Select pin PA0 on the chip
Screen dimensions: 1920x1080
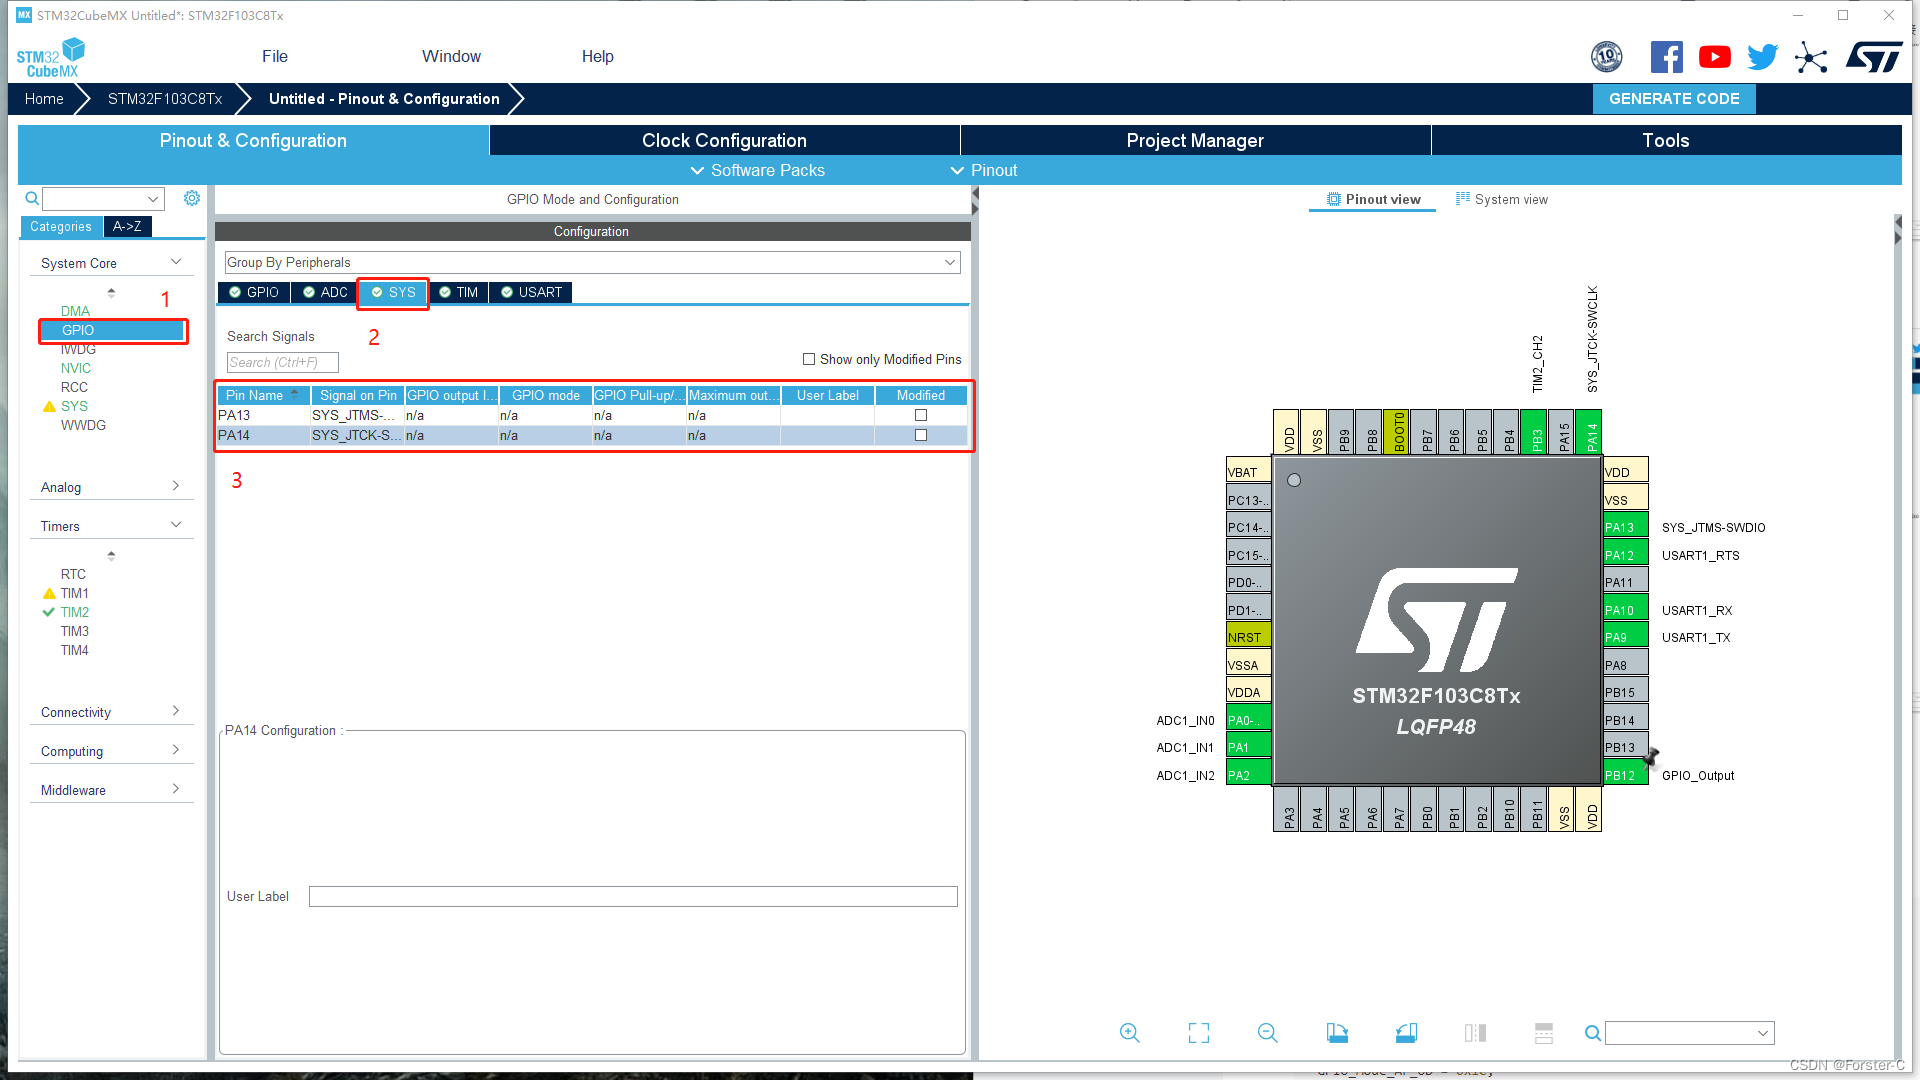[1248, 720]
